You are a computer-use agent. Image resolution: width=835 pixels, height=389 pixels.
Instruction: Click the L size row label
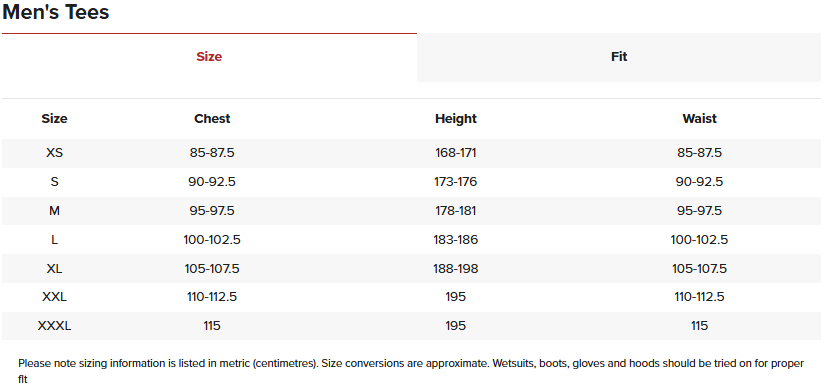pyautogui.click(x=54, y=239)
